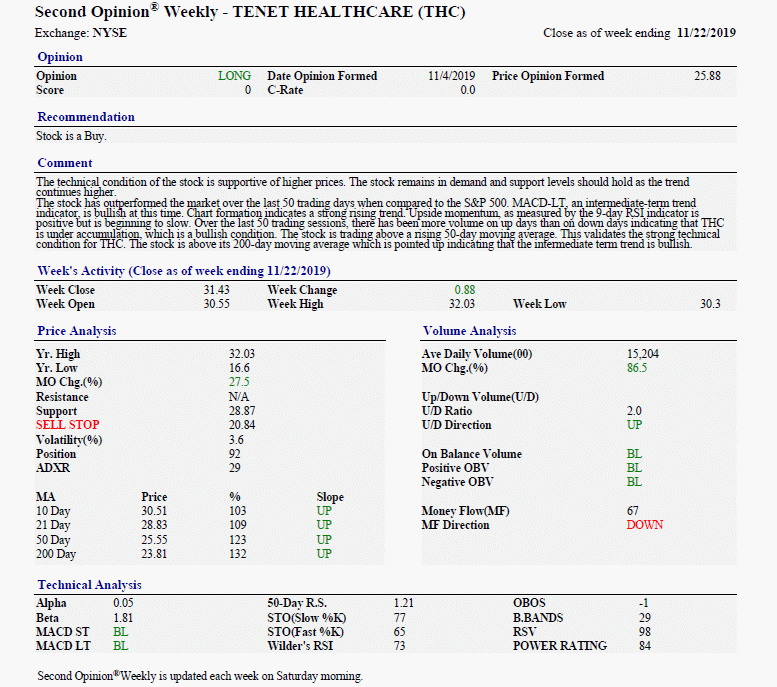
Task: Select the Beta value 1.81
Action: tap(123, 618)
